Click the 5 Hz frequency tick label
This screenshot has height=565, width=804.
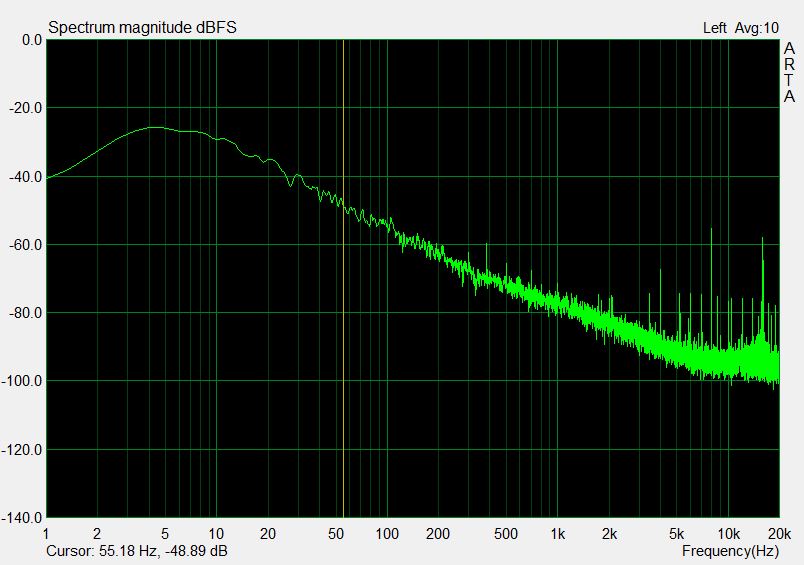coord(165,534)
